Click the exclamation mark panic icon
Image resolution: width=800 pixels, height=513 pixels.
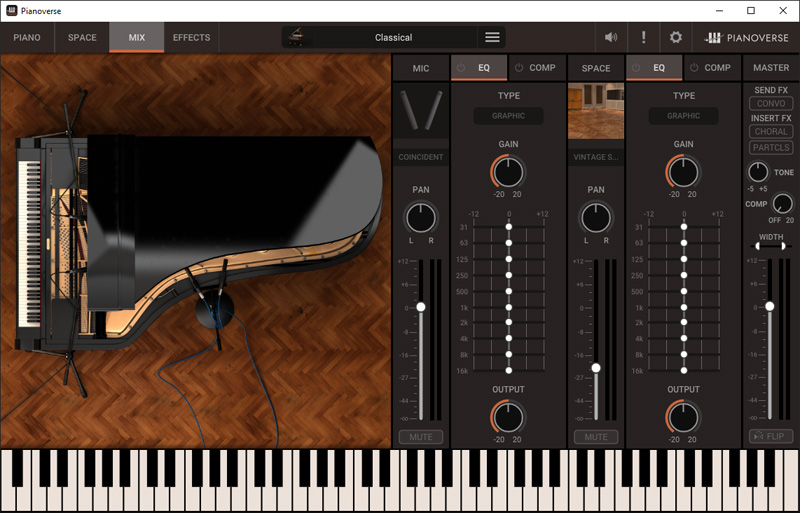pos(643,37)
